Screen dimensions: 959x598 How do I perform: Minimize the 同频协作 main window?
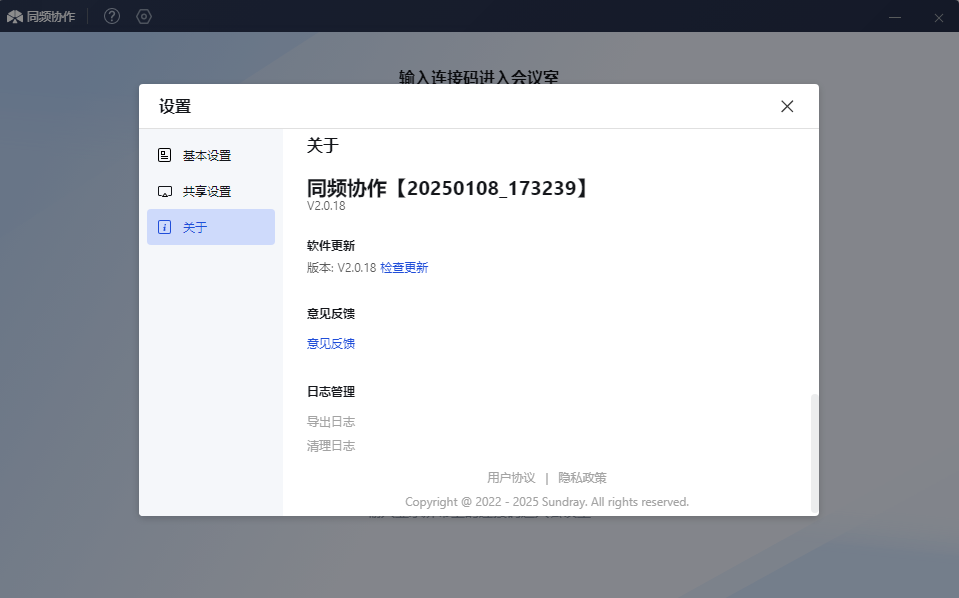pos(895,17)
